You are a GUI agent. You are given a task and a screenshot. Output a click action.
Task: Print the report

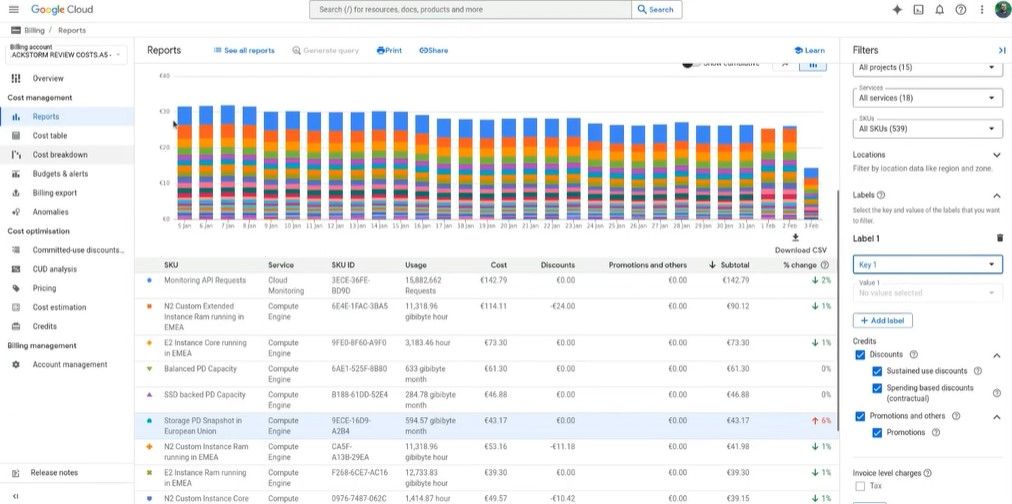[389, 50]
